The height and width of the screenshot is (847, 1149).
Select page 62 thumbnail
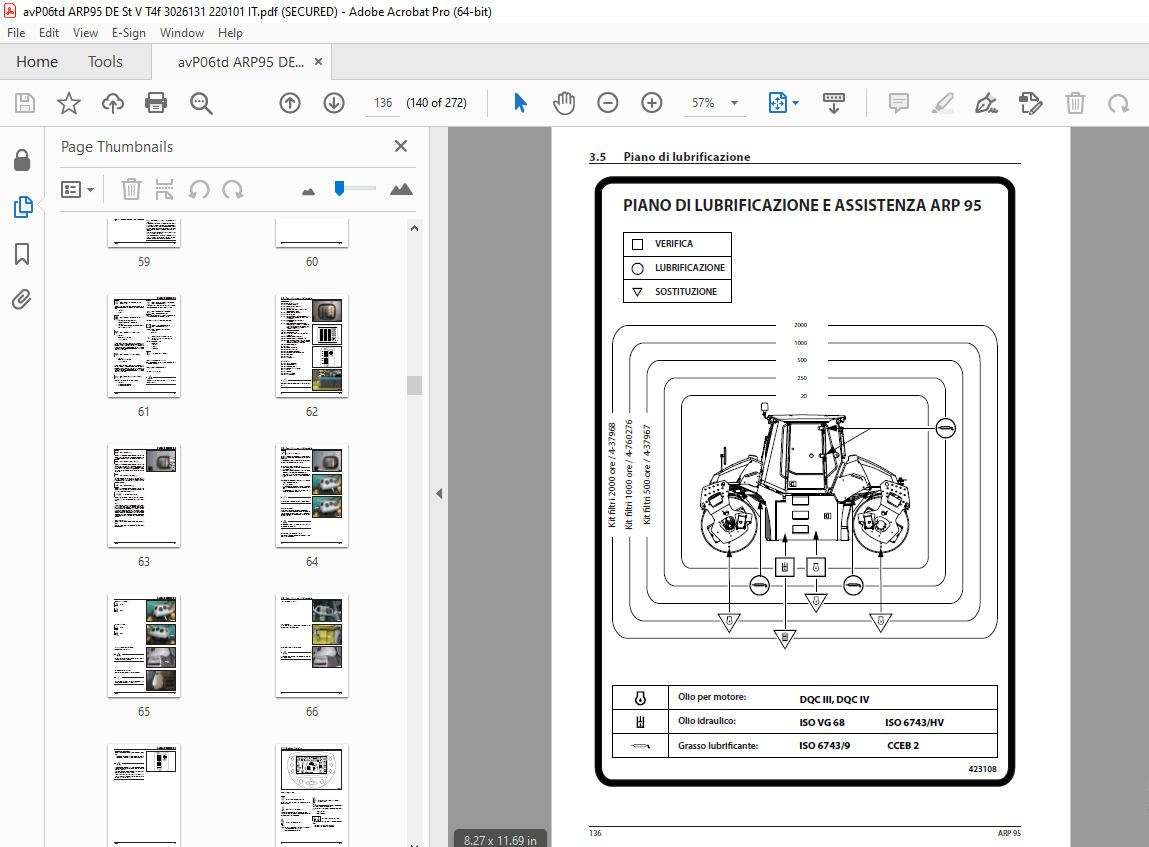(x=311, y=346)
